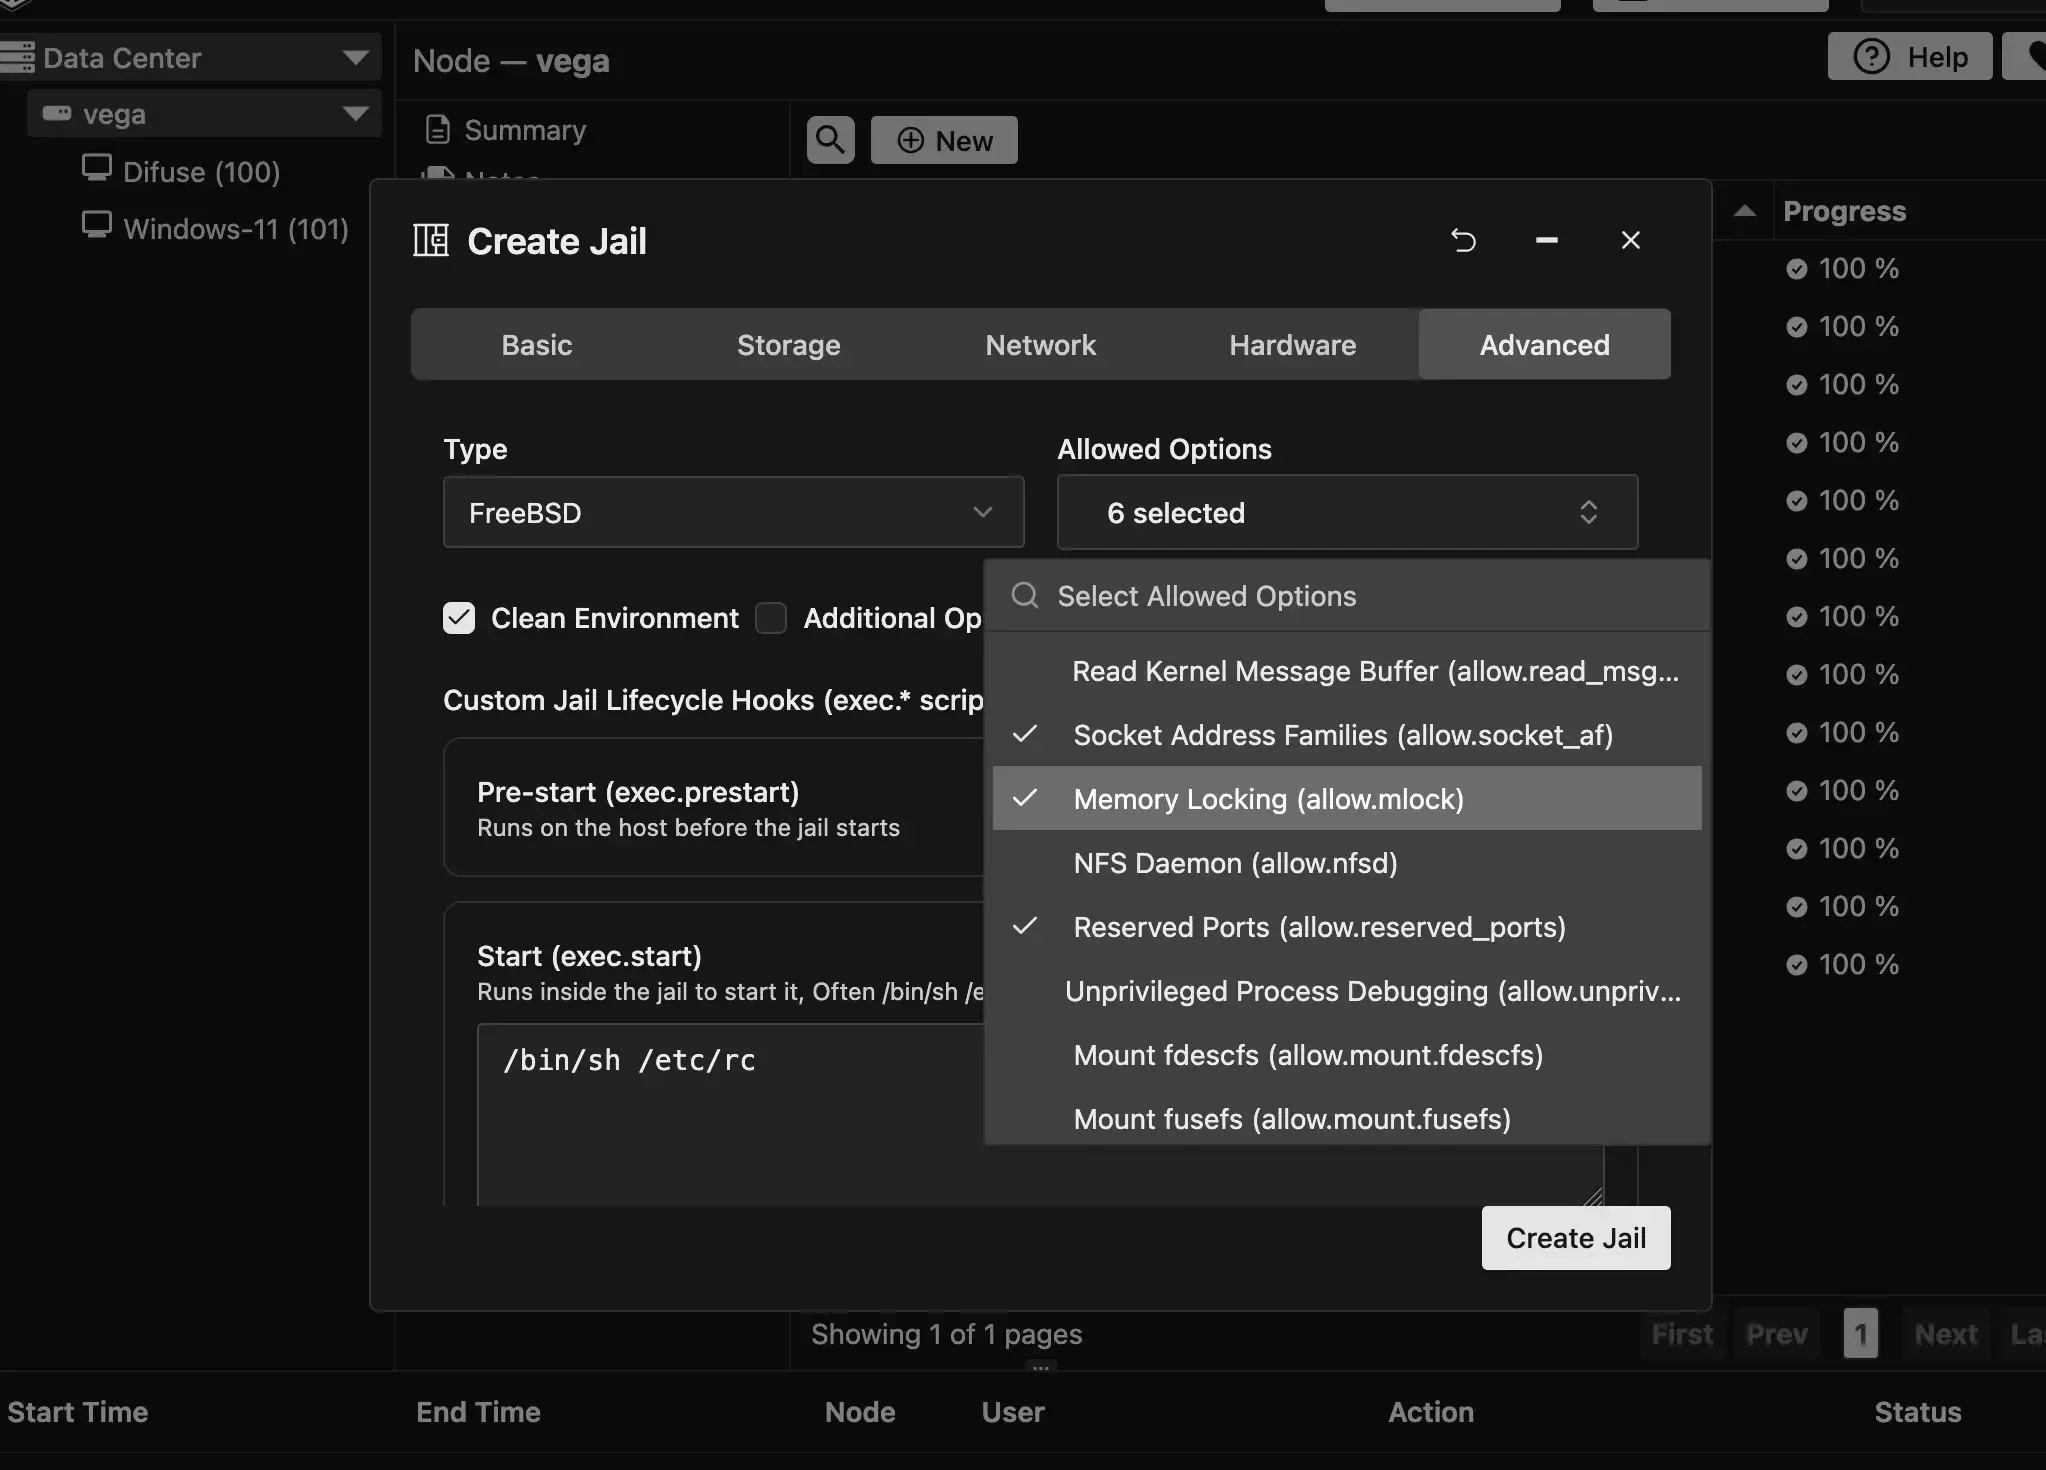This screenshot has height=1470, width=2046.
Task: Click the reset arrow icon in dialog header
Action: click(x=1463, y=241)
